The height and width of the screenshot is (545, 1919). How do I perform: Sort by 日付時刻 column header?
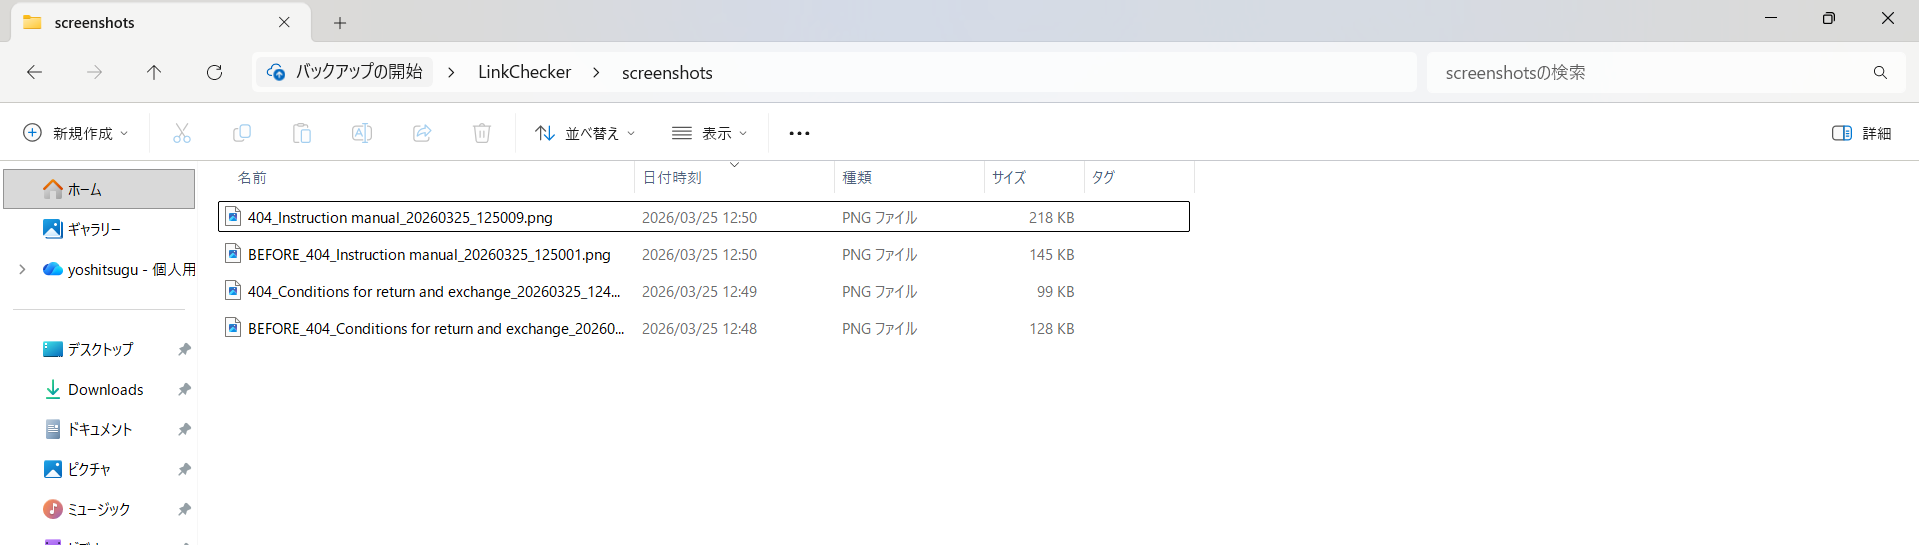tap(734, 177)
